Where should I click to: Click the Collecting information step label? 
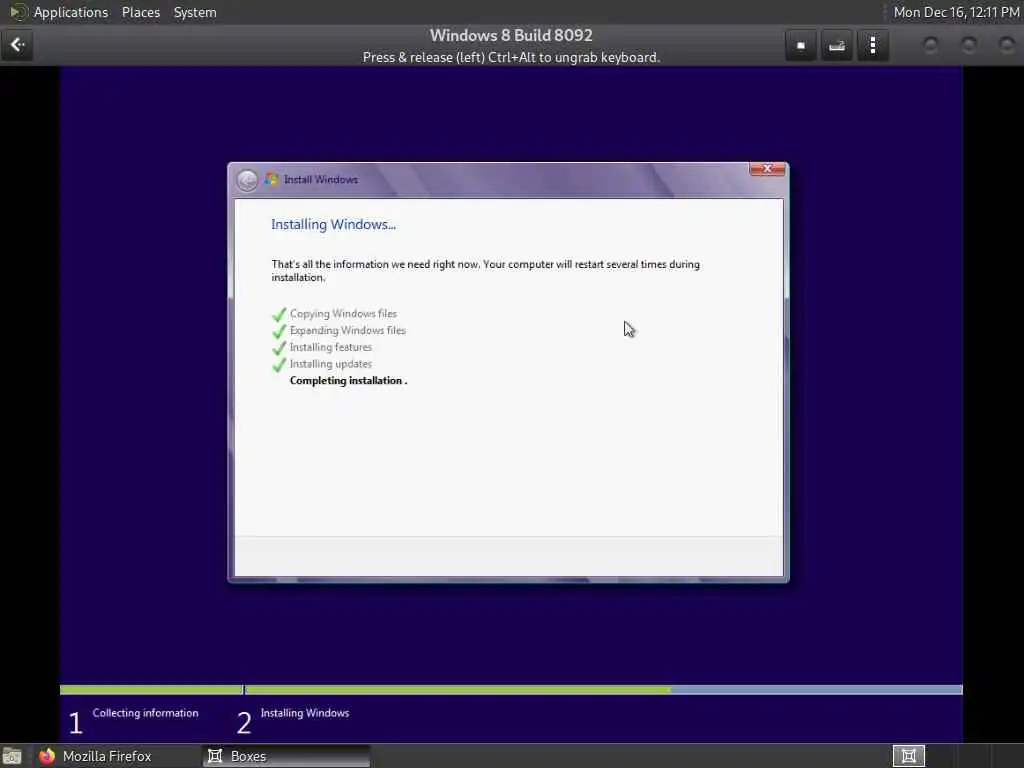coord(145,713)
